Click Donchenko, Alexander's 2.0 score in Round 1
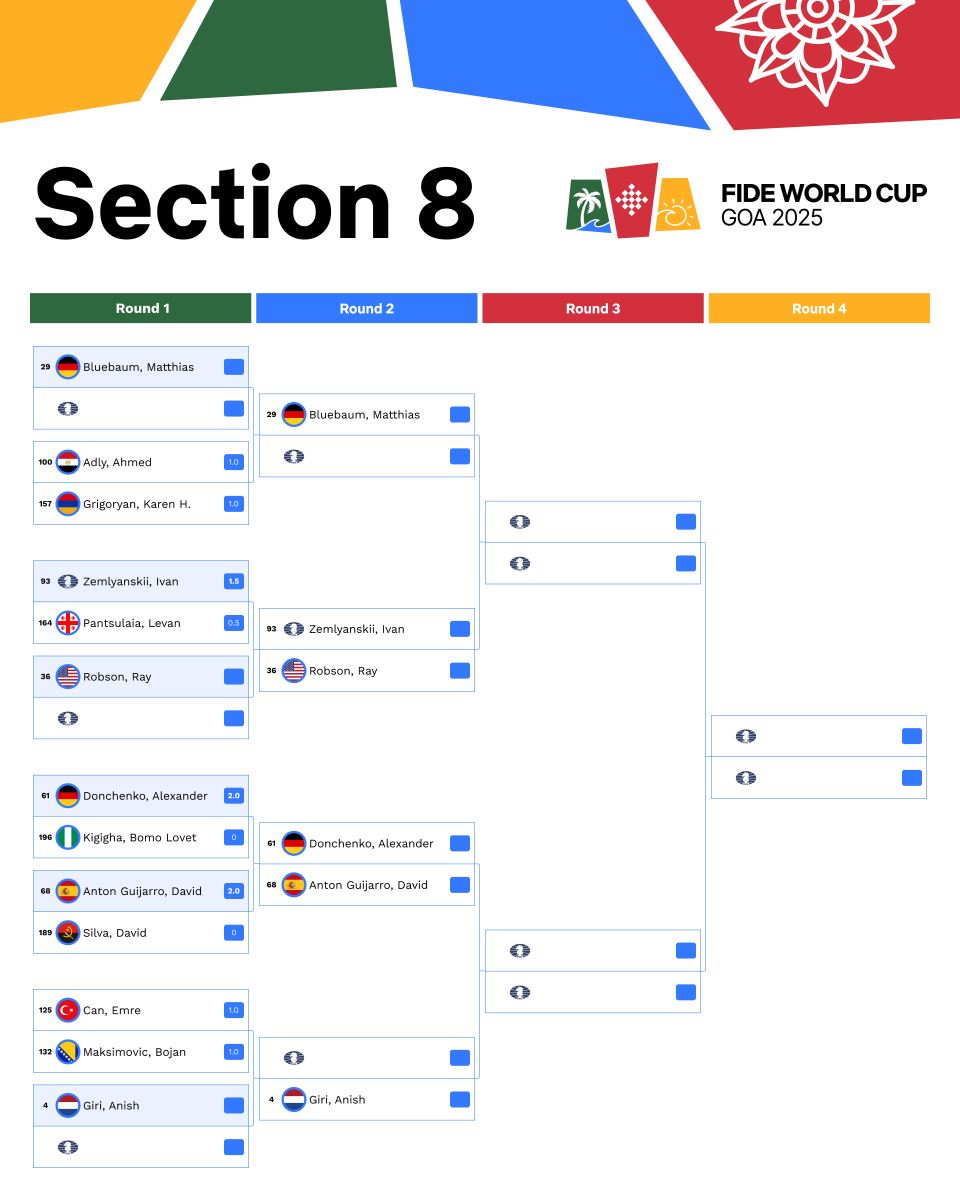Viewport: 960px width, 1200px height. pyautogui.click(x=234, y=796)
